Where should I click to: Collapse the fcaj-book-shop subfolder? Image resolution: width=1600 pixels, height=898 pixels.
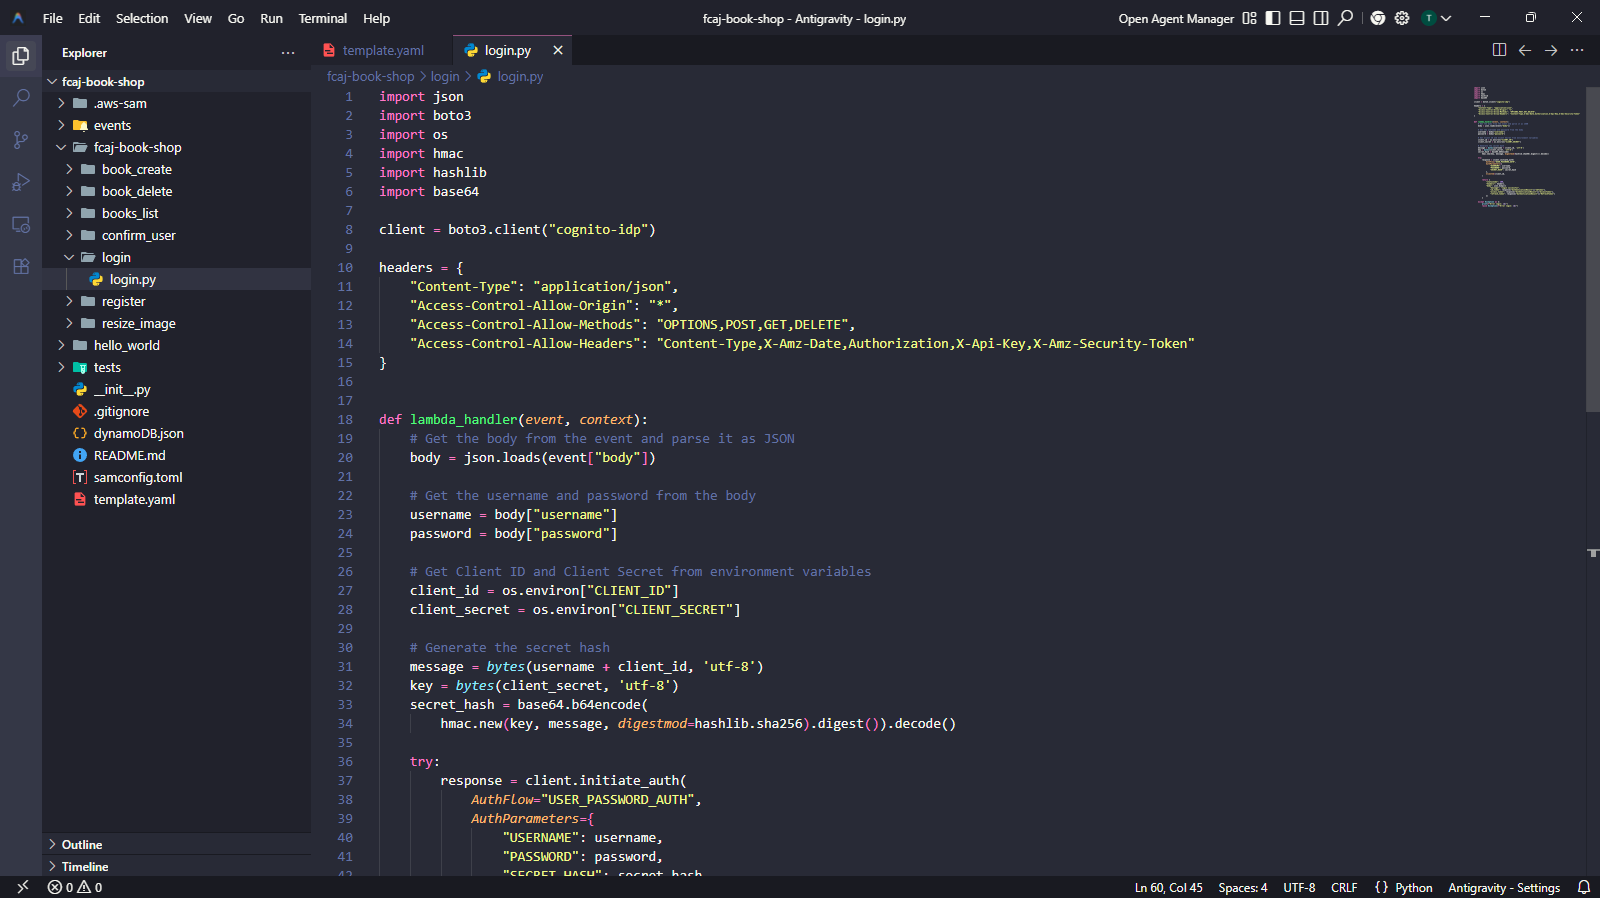point(61,147)
